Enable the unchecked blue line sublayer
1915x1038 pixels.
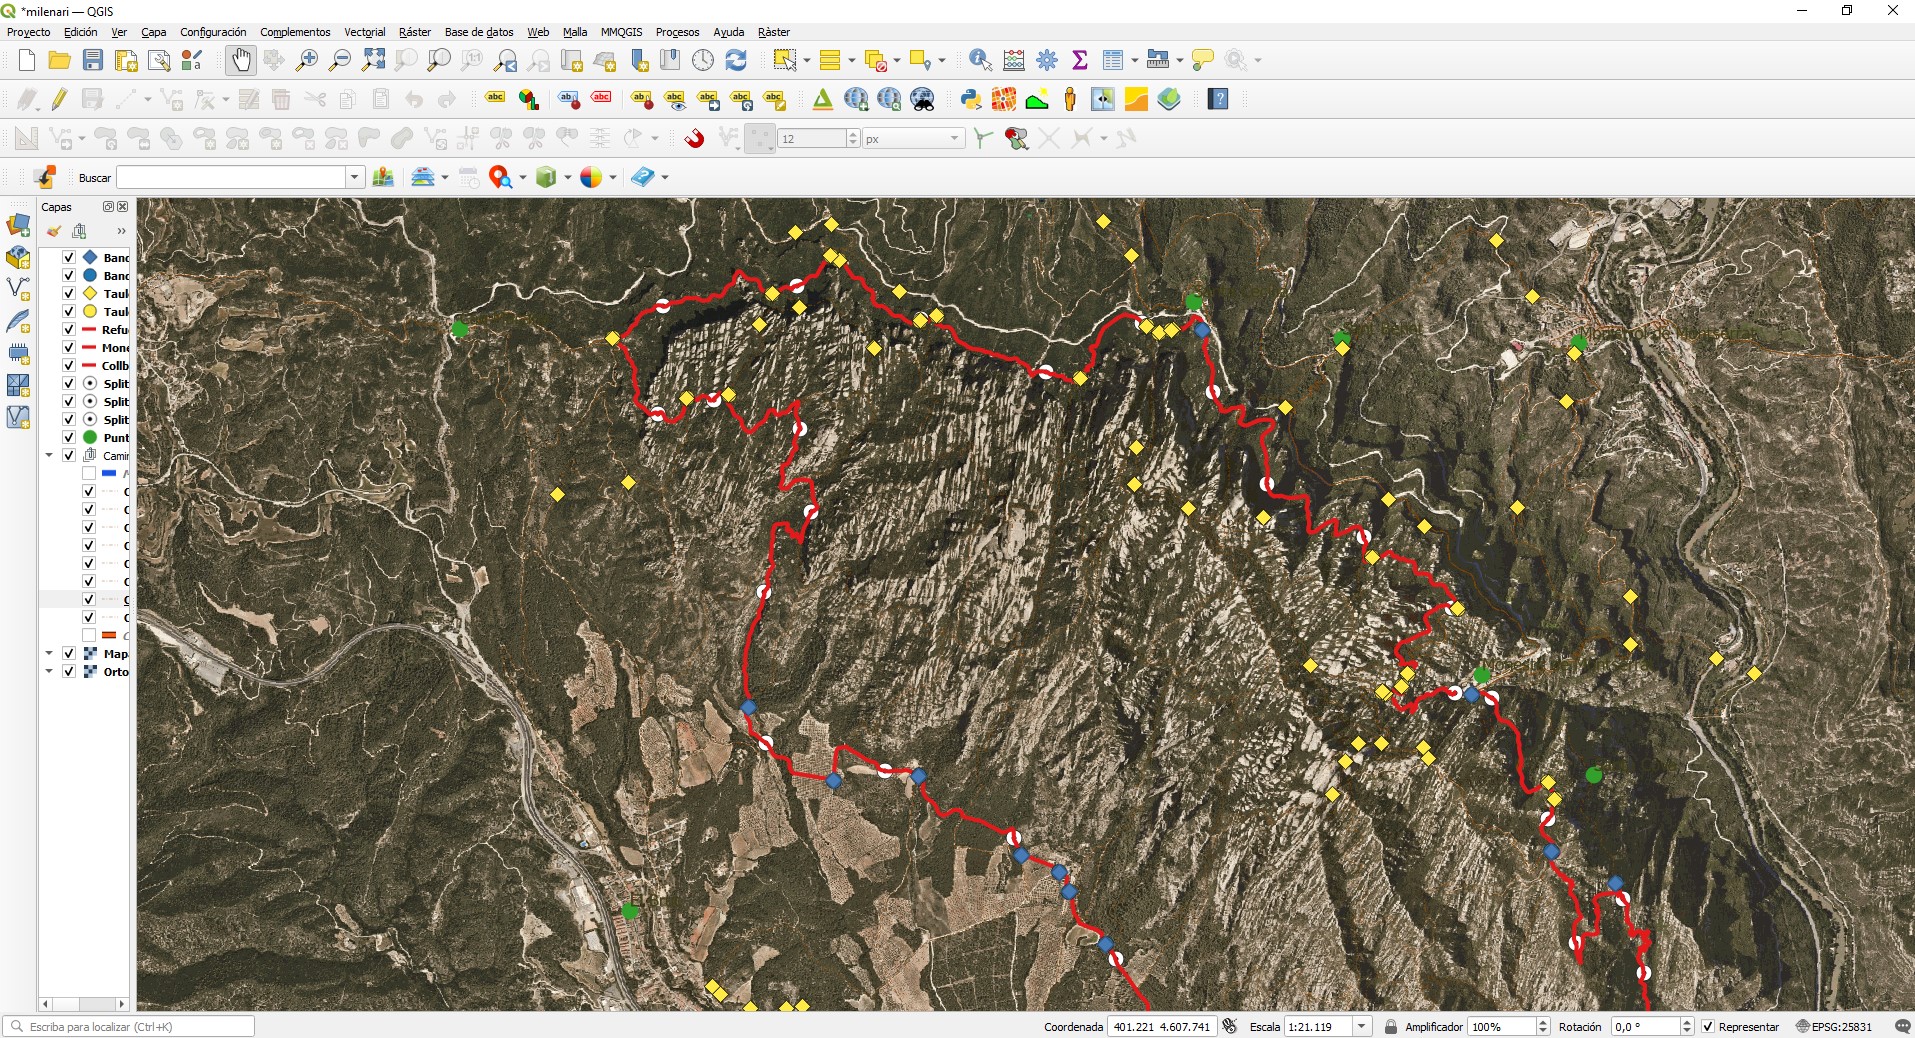(x=89, y=473)
